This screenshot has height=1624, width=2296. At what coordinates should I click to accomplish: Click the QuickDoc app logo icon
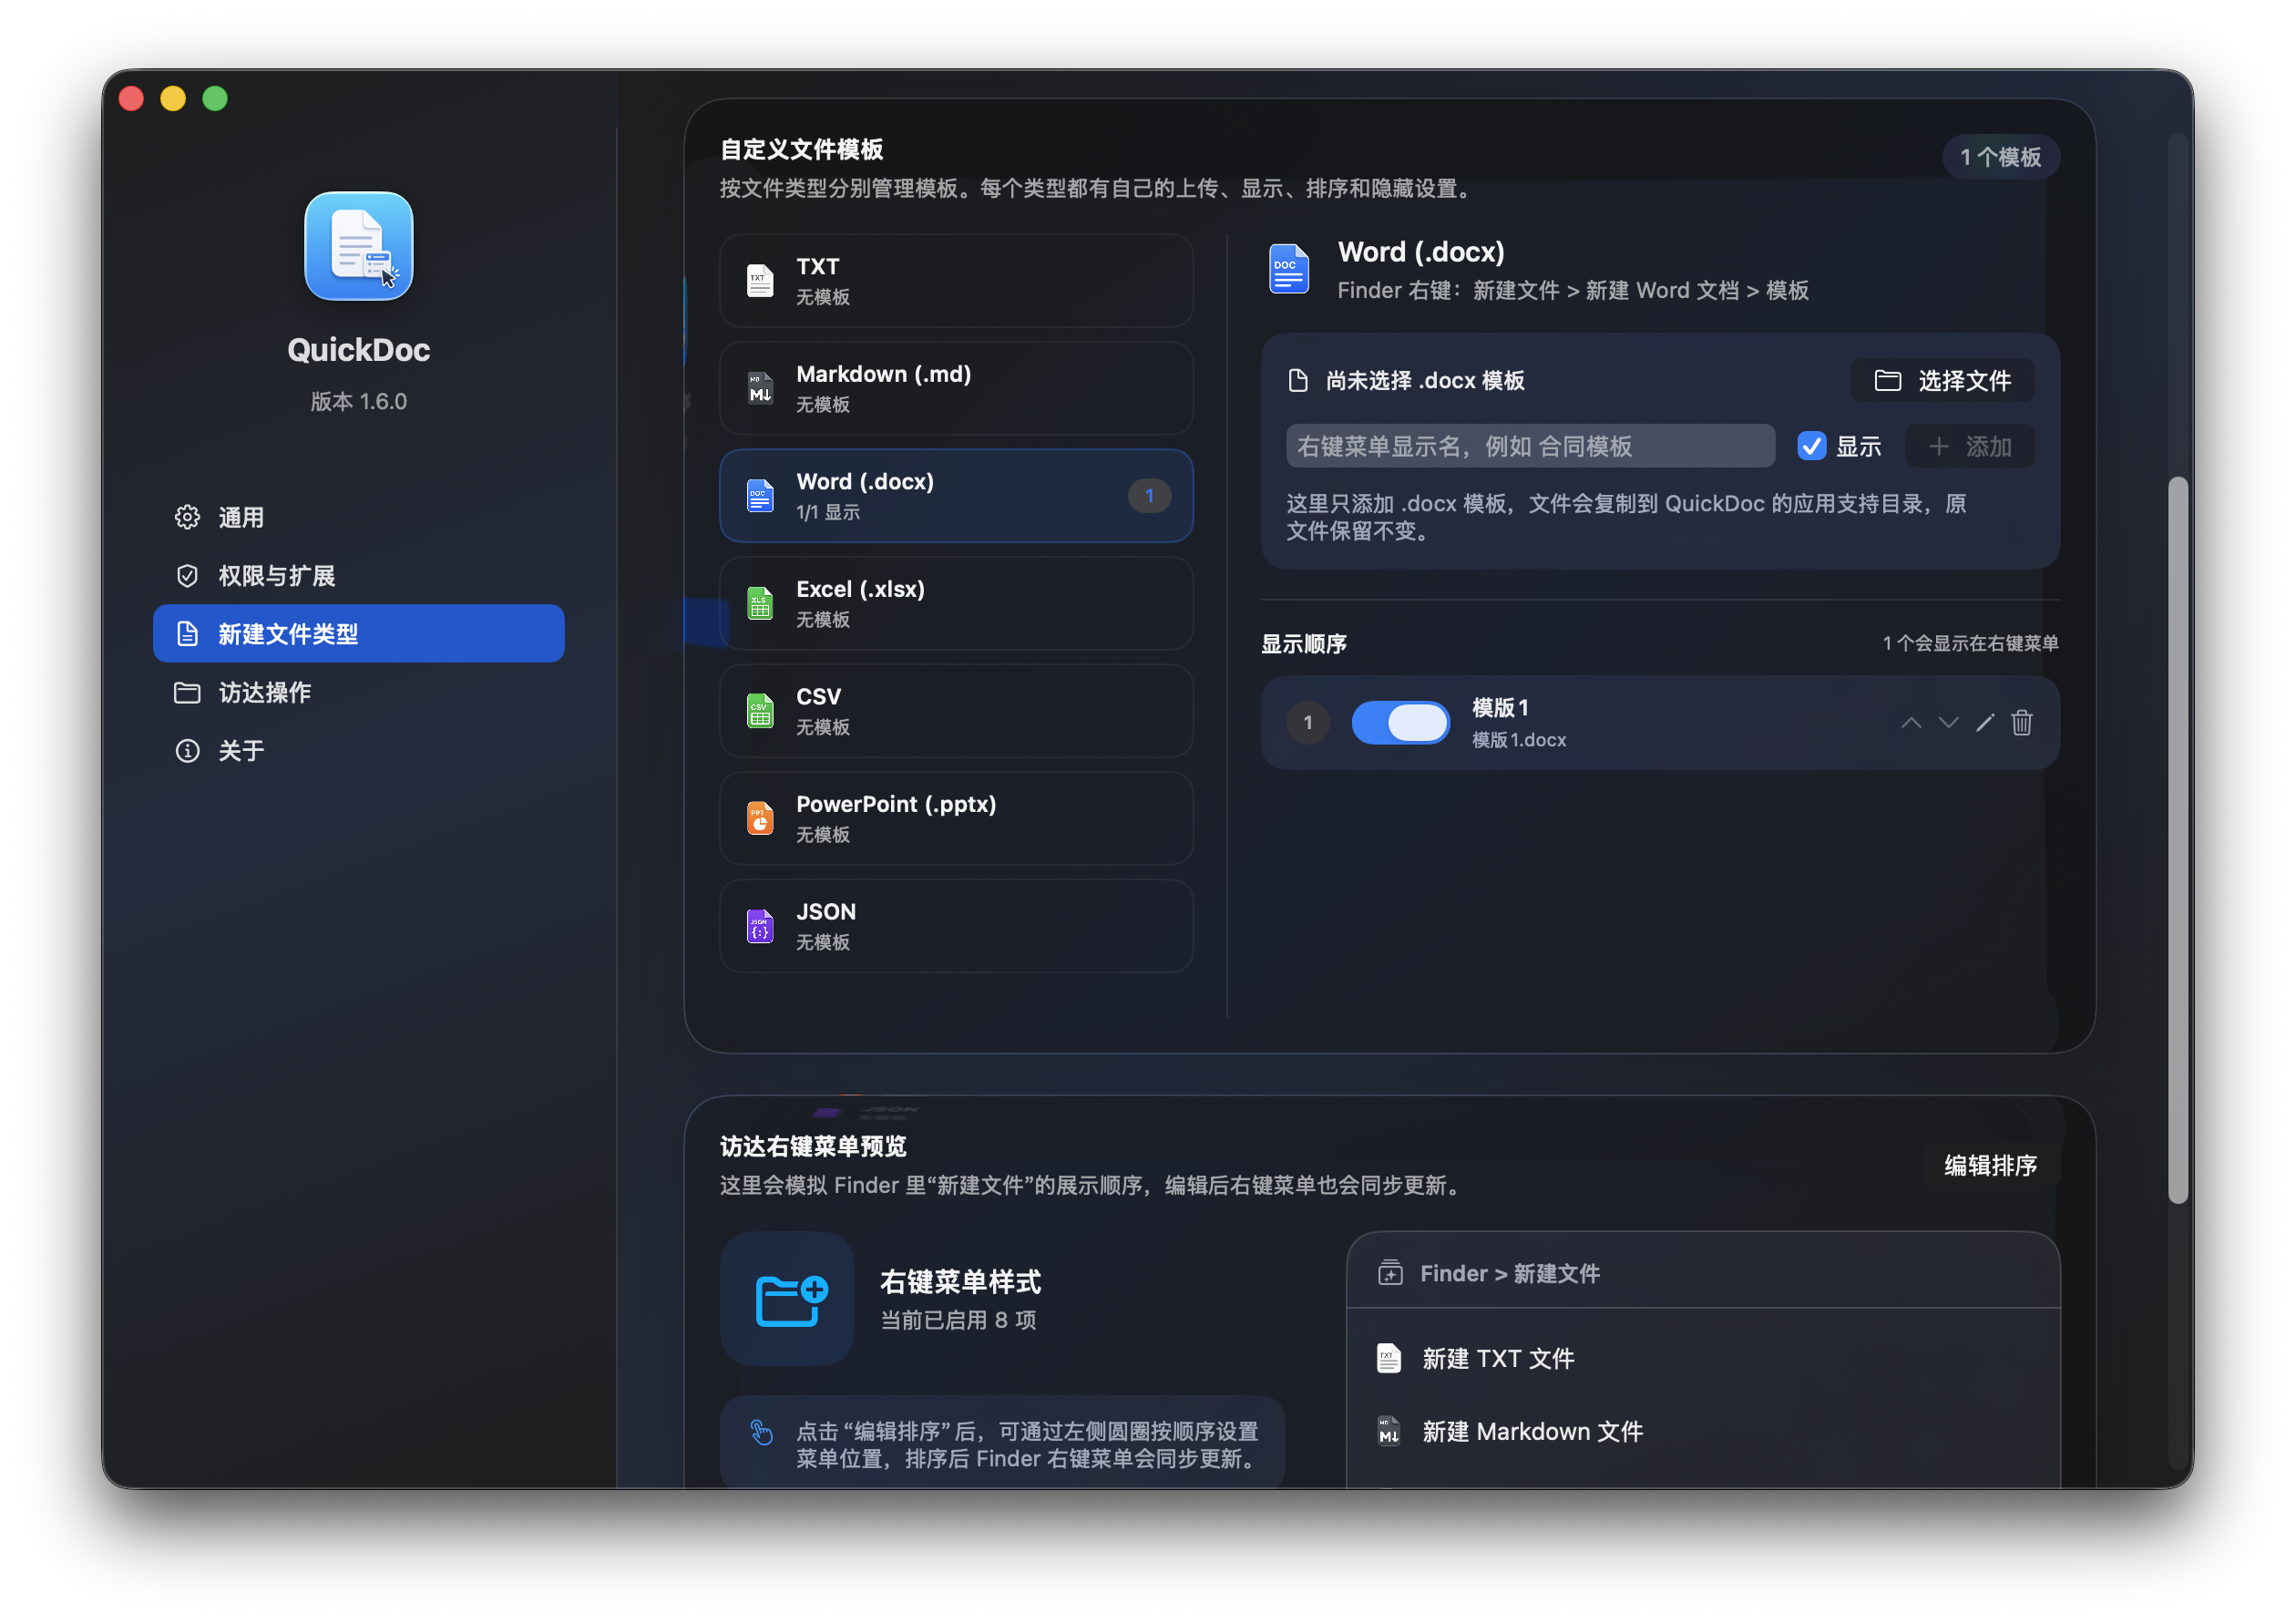coord(358,246)
